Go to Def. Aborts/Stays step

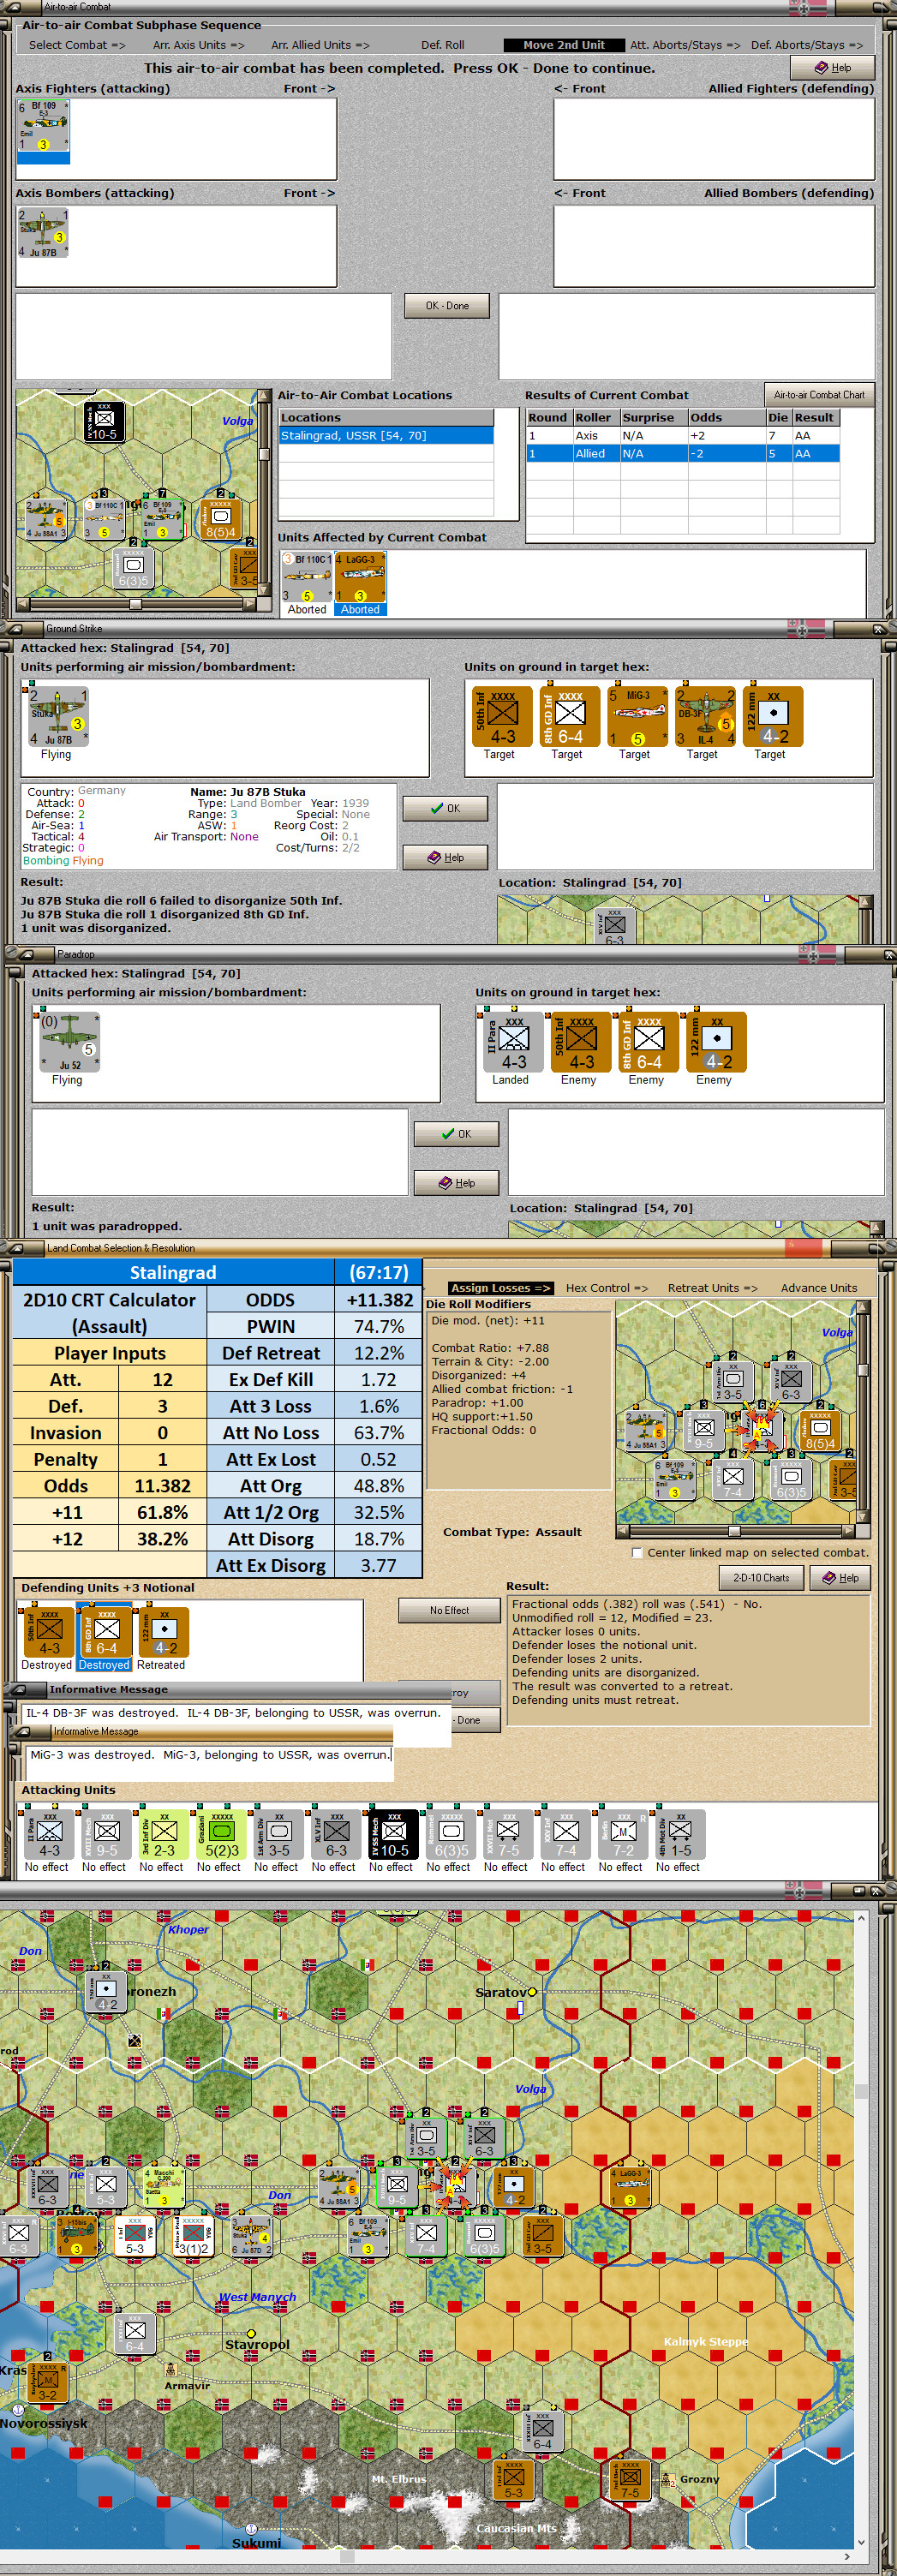(807, 45)
